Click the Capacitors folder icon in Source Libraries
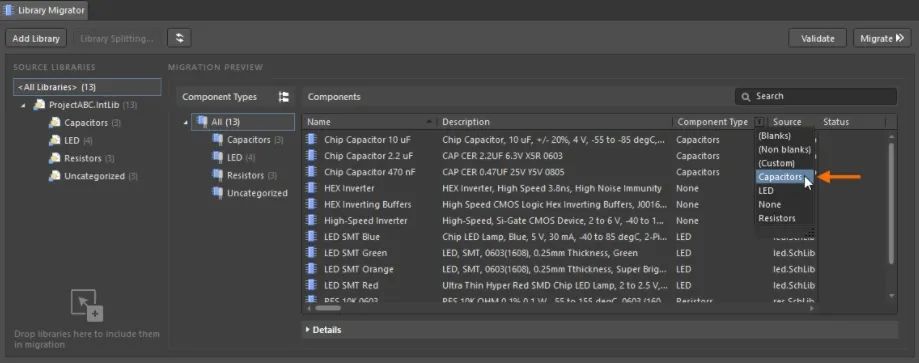 pyautogui.click(x=54, y=123)
